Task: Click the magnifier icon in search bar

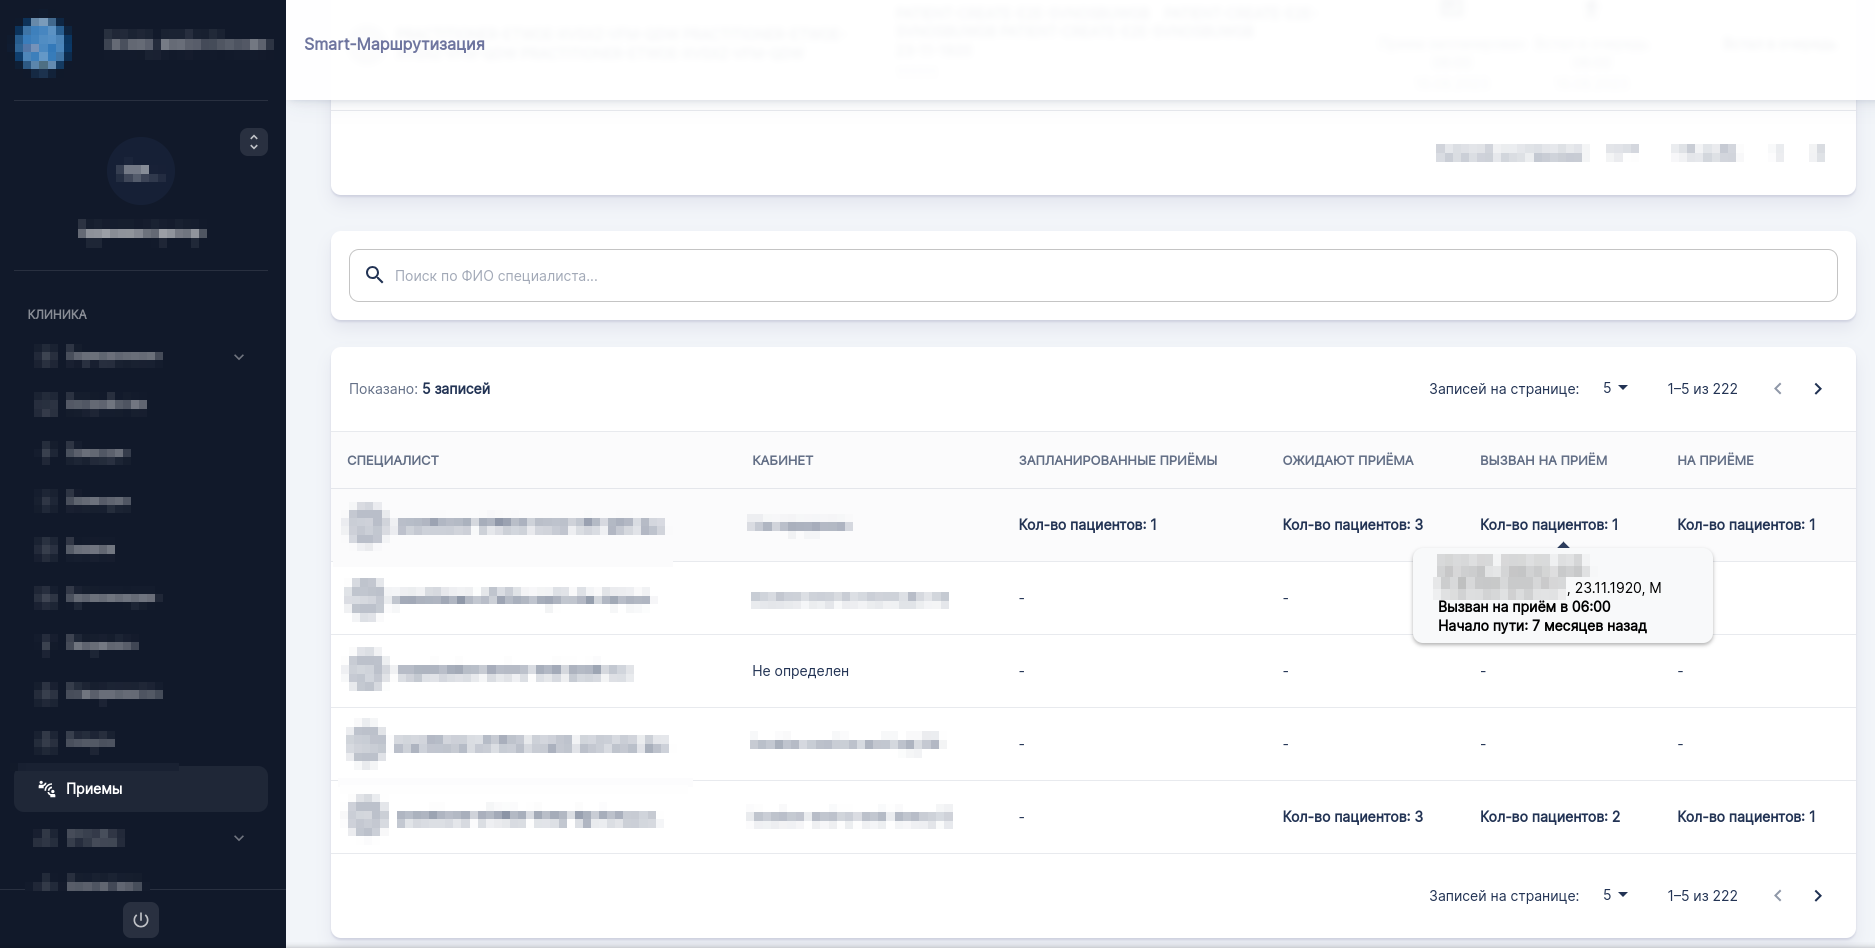Action: (375, 275)
